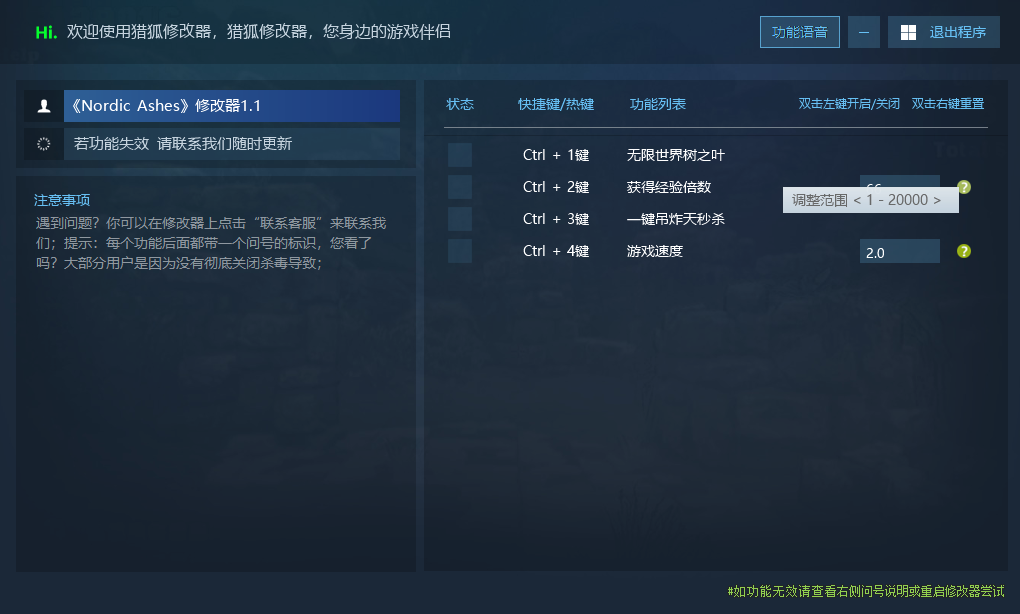Click the Ctrl + 2键 hotkey label
The height and width of the screenshot is (614, 1020).
[x=556, y=187]
